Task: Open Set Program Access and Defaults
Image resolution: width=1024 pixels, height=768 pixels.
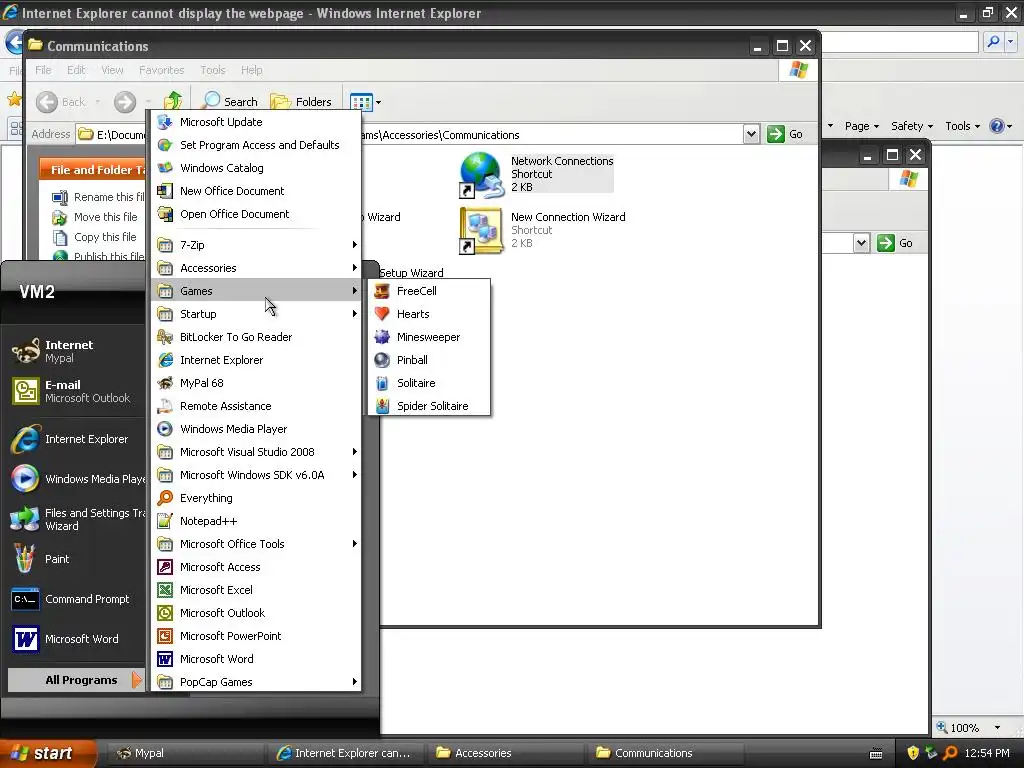Action: click(x=256, y=145)
